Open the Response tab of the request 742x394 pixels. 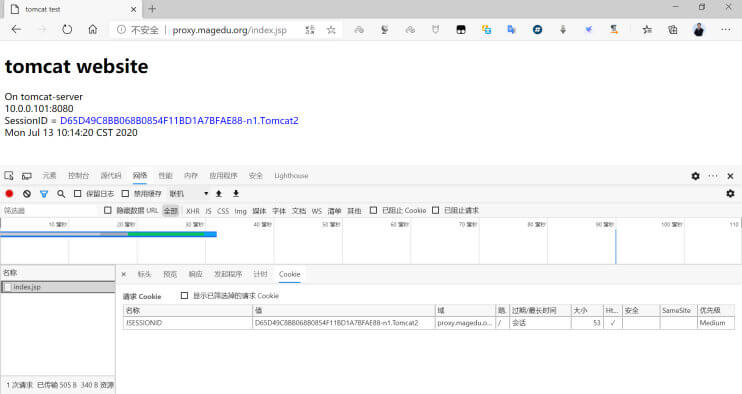coord(195,274)
